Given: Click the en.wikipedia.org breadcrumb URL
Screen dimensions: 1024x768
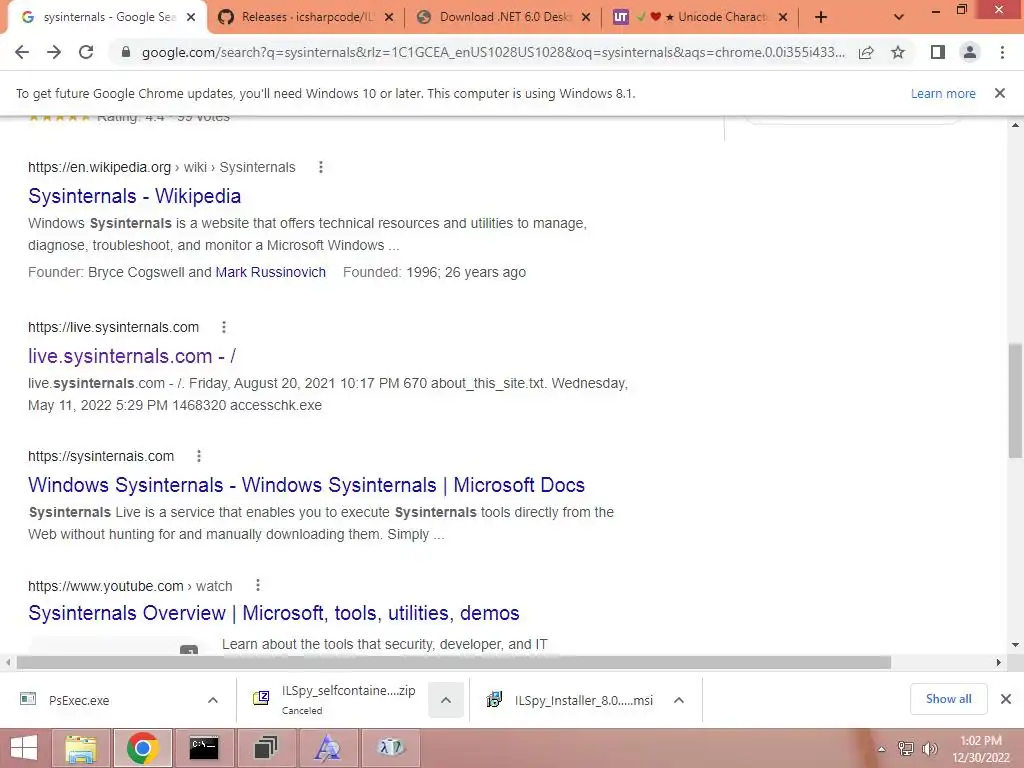Looking at the screenshot, I should click(x=161, y=167).
